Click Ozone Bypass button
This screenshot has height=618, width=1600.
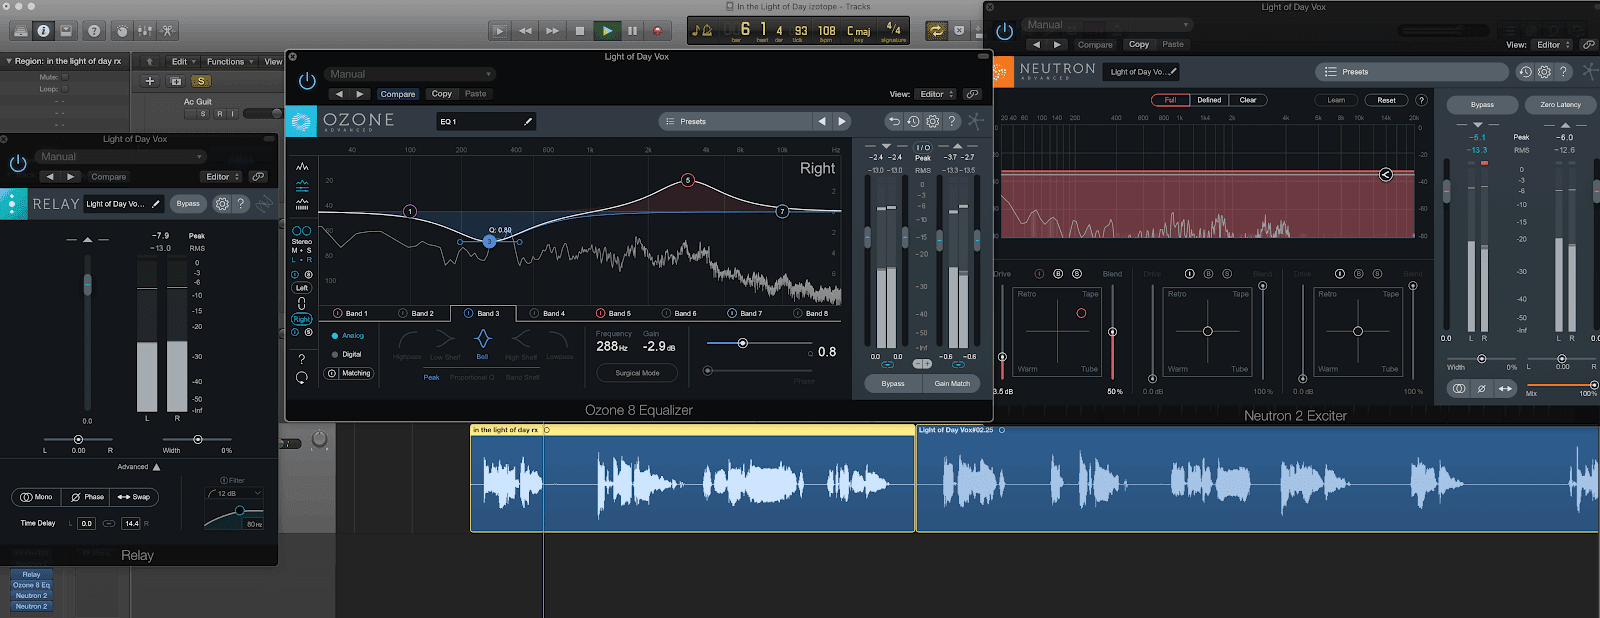pos(893,383)
